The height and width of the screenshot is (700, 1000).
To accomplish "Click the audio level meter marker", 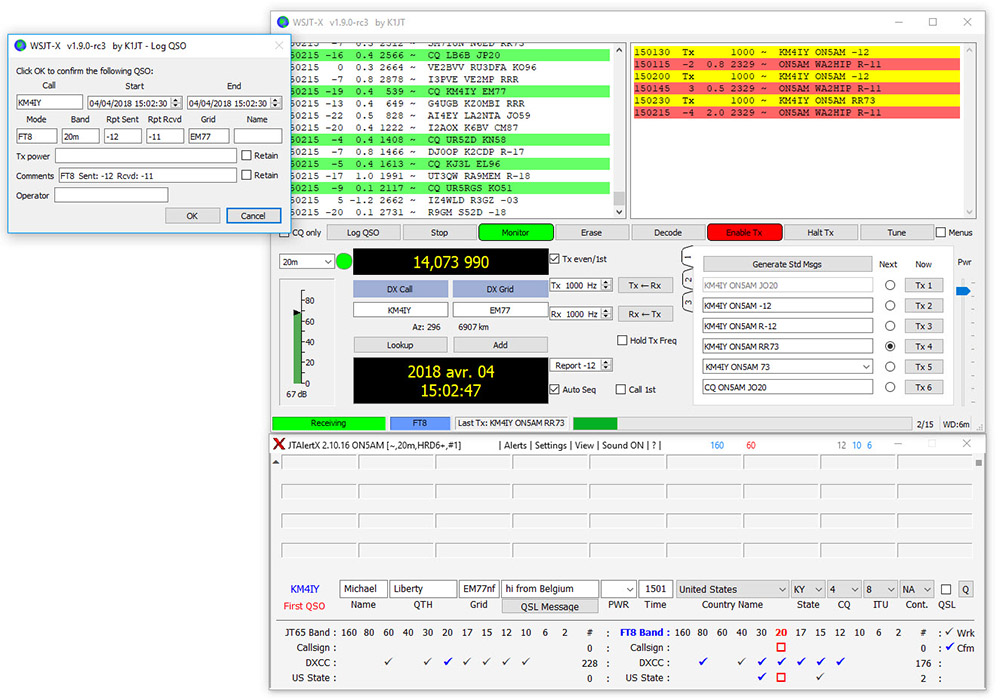I will [297, 312].
